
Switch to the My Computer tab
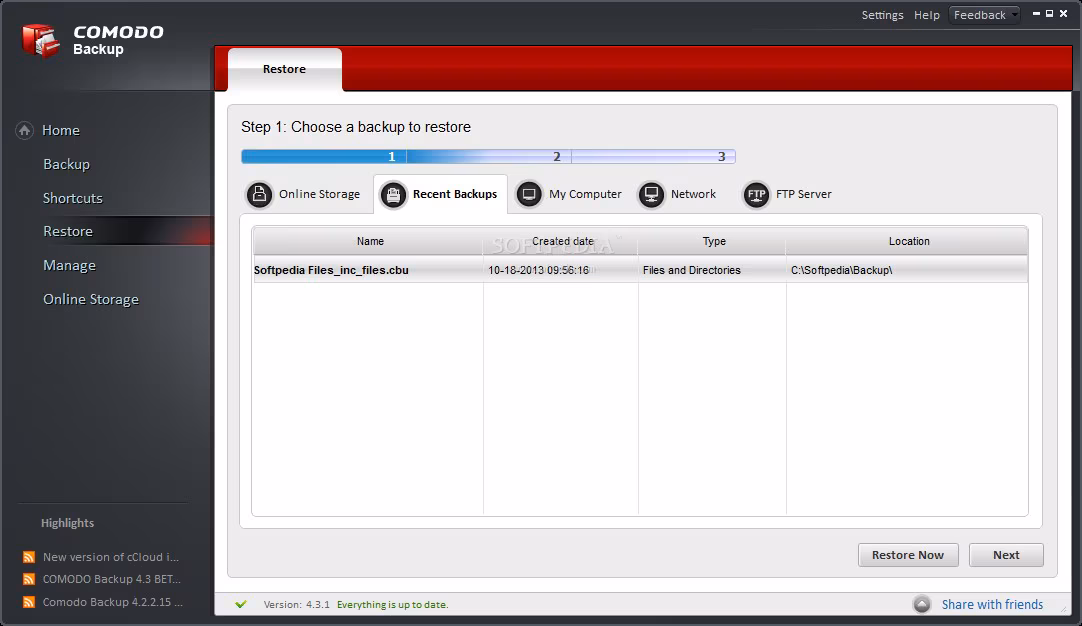tap(570, 195)
